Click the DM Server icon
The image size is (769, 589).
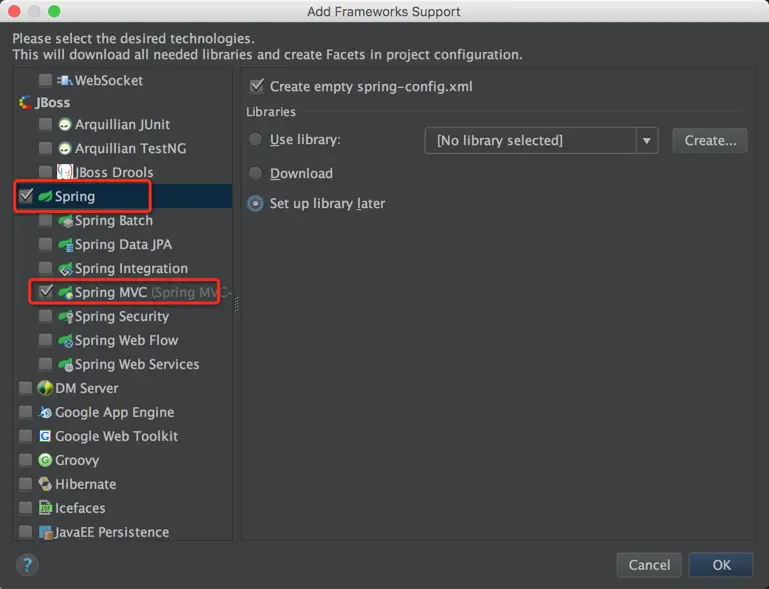(45, 388)
